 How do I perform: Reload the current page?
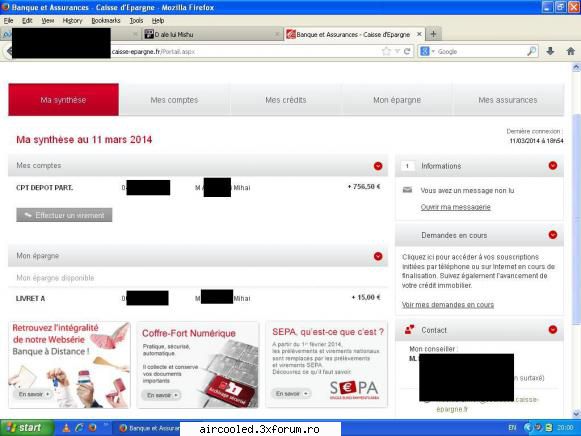pyautogui.click(x=407, y=51)
